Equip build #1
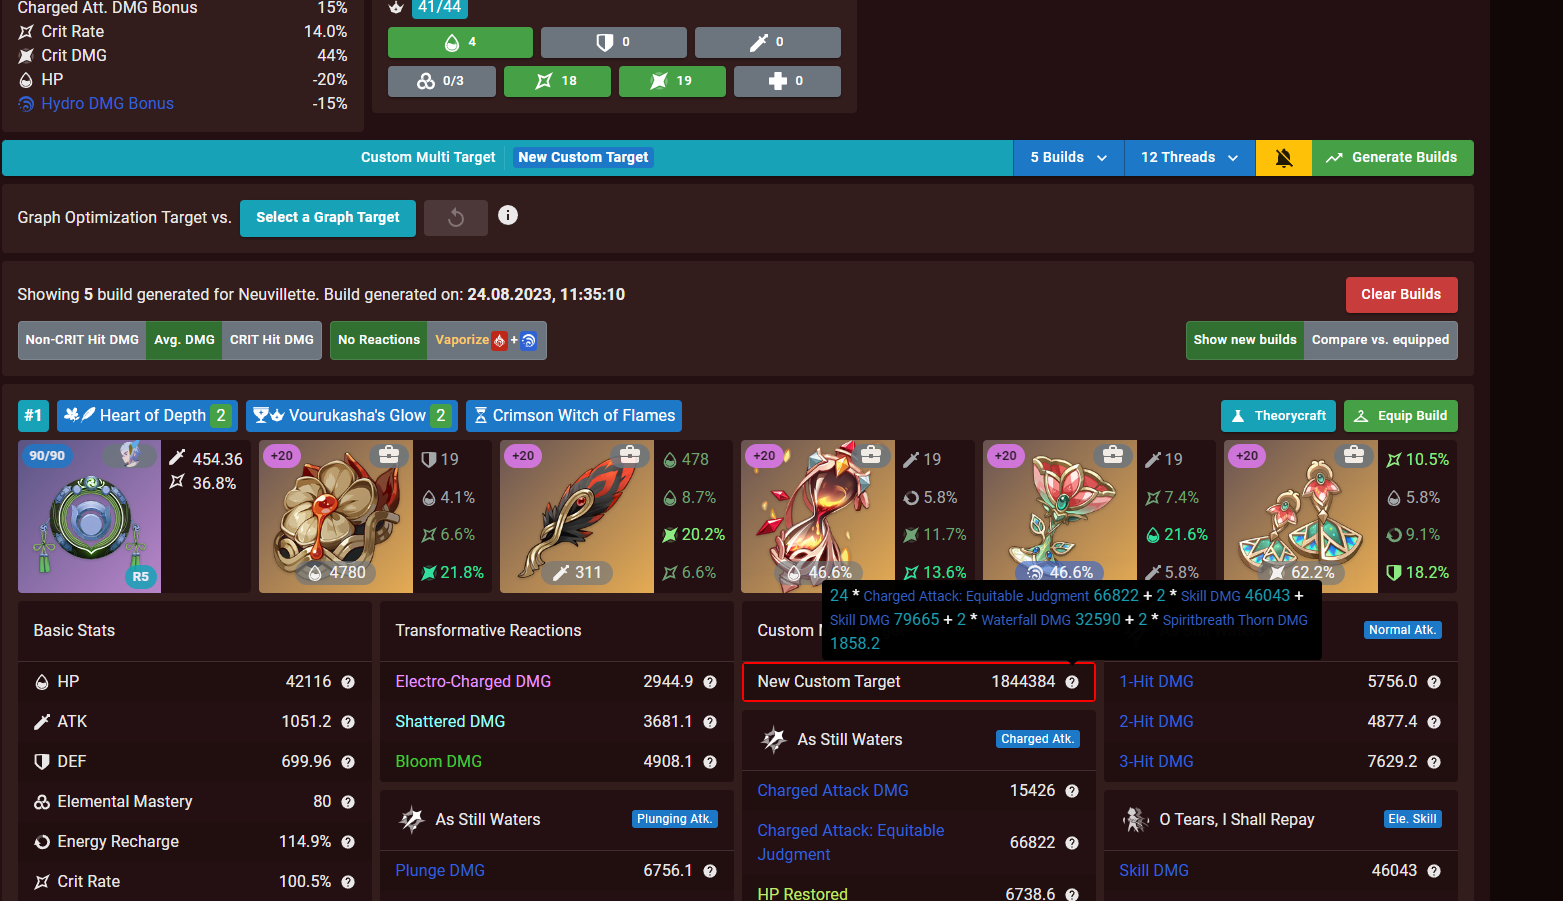Screen dimensions: 1563x901 1401,416
